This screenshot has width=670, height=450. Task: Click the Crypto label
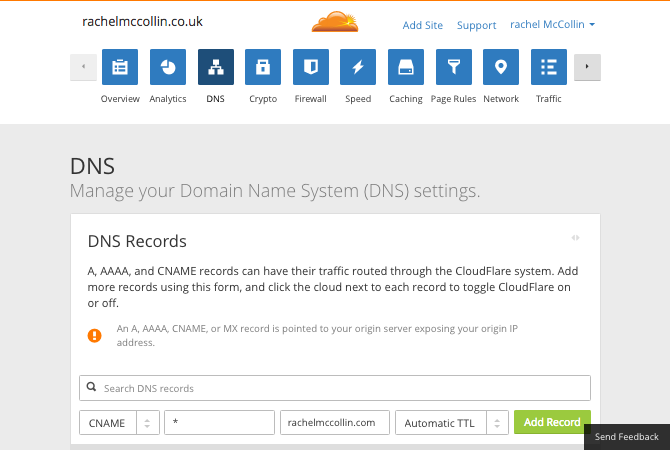coord(263,99)
